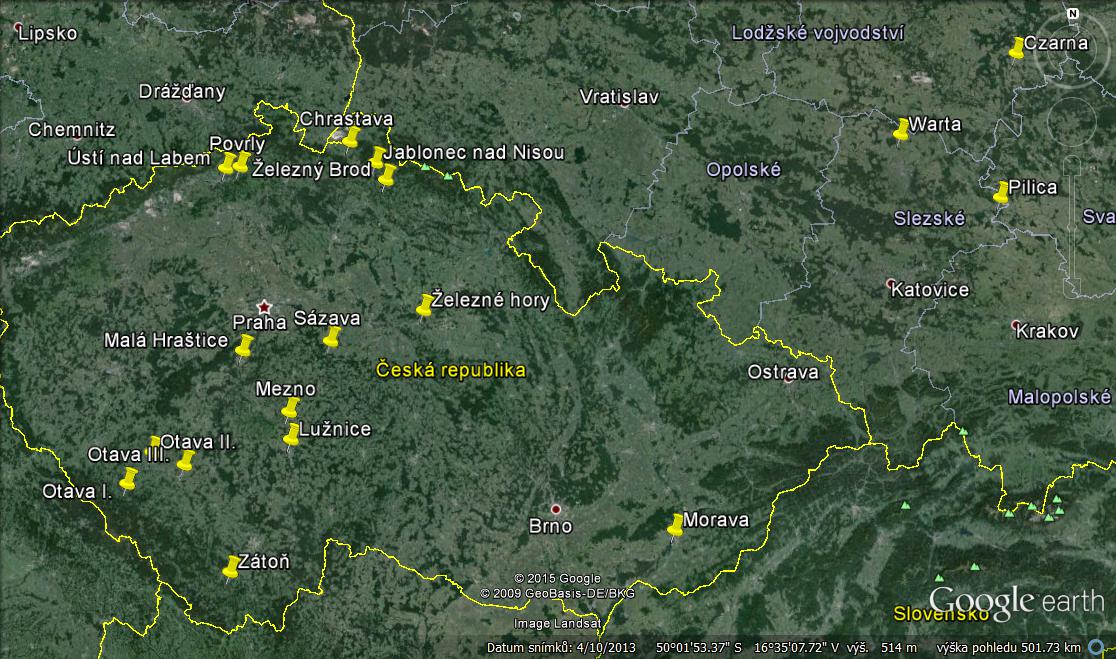The image size is (1116, 659).
Task: Open the Pilica placemark pin
Action: 1001,192
